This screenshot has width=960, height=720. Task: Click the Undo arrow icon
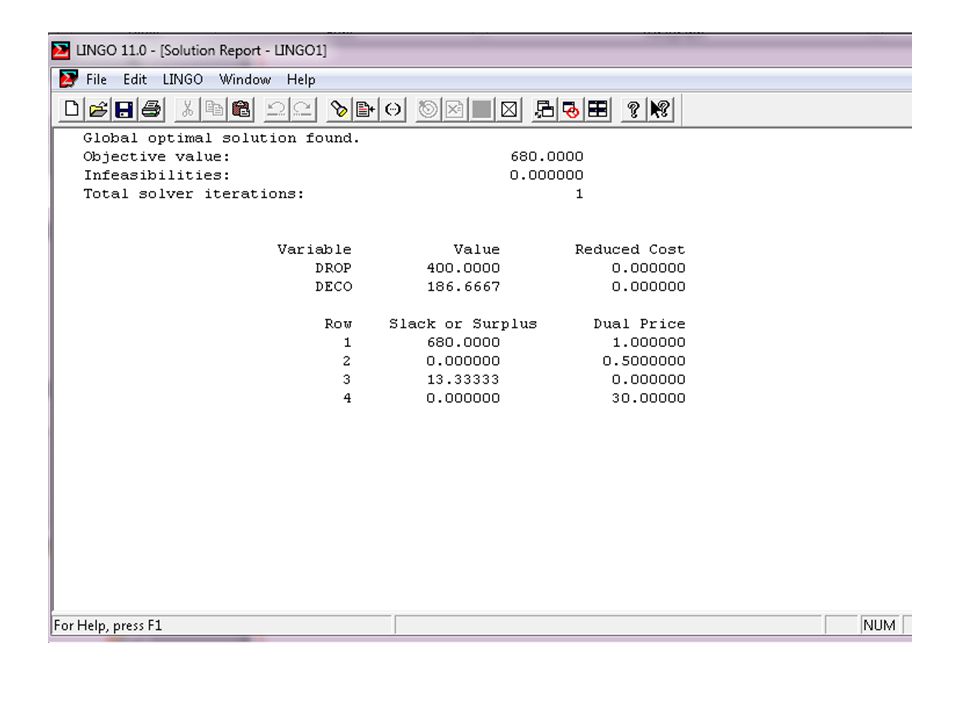276,110
